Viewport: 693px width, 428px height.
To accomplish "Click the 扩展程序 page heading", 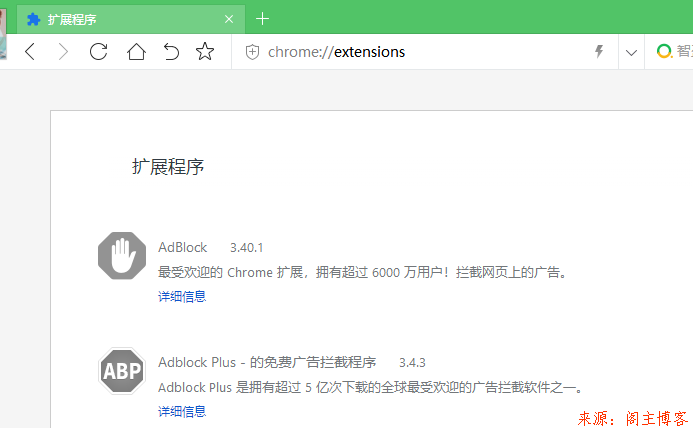I will 168,167.
